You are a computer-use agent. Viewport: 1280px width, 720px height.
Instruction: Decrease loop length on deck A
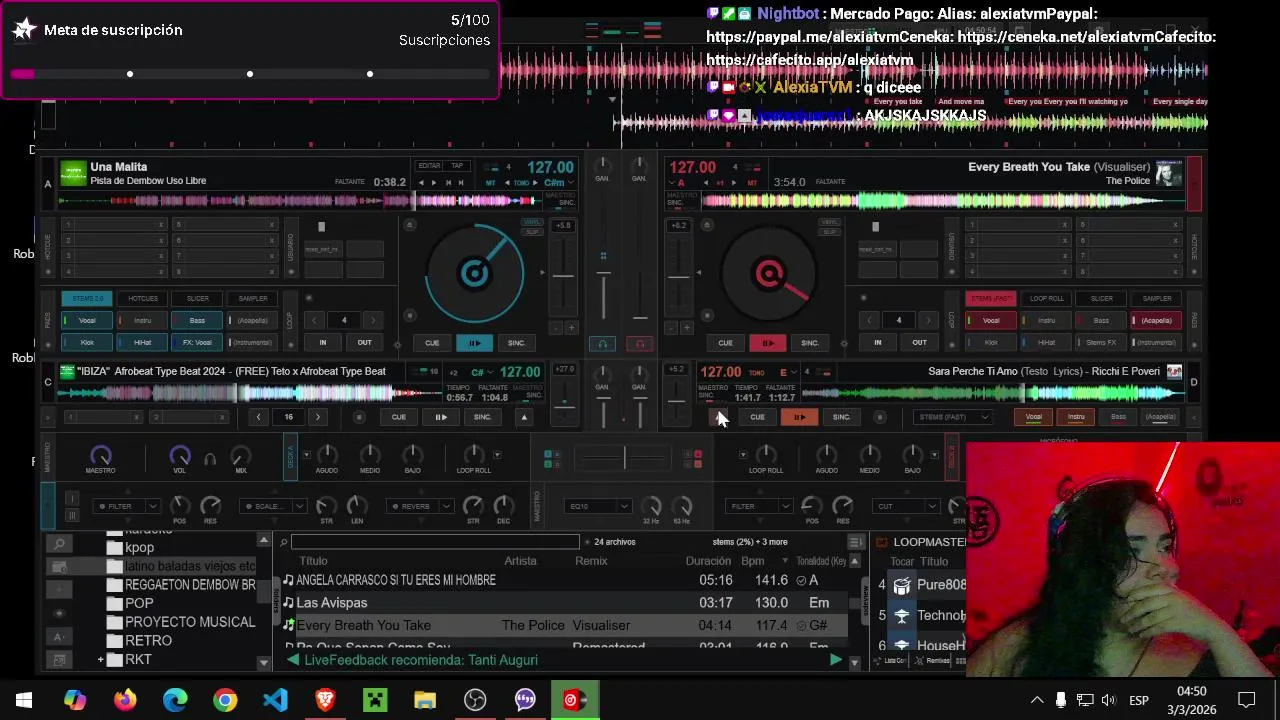pos(315,320)
